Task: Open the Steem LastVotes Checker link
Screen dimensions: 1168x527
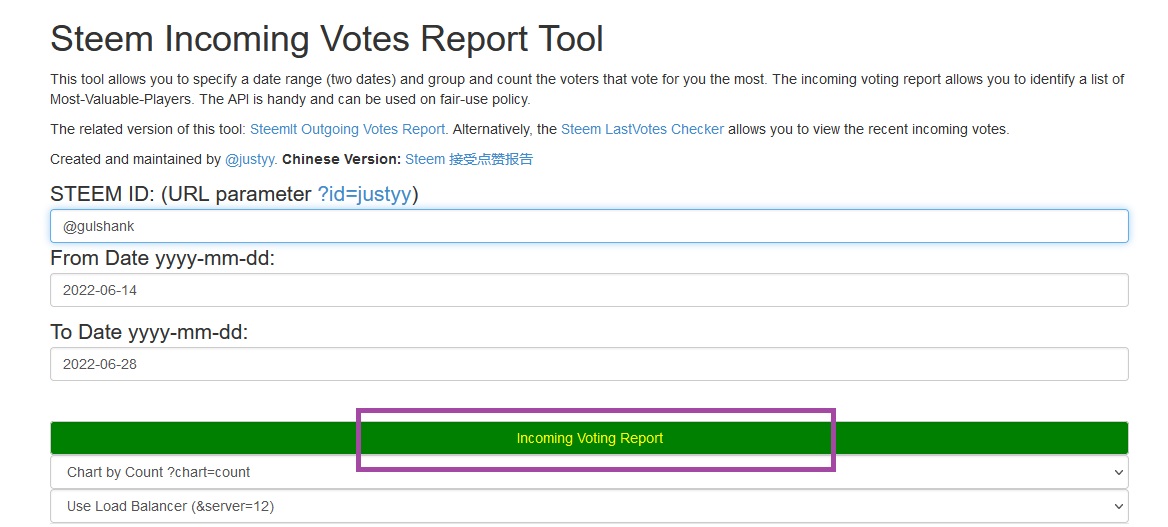Action: coord(642,129)
